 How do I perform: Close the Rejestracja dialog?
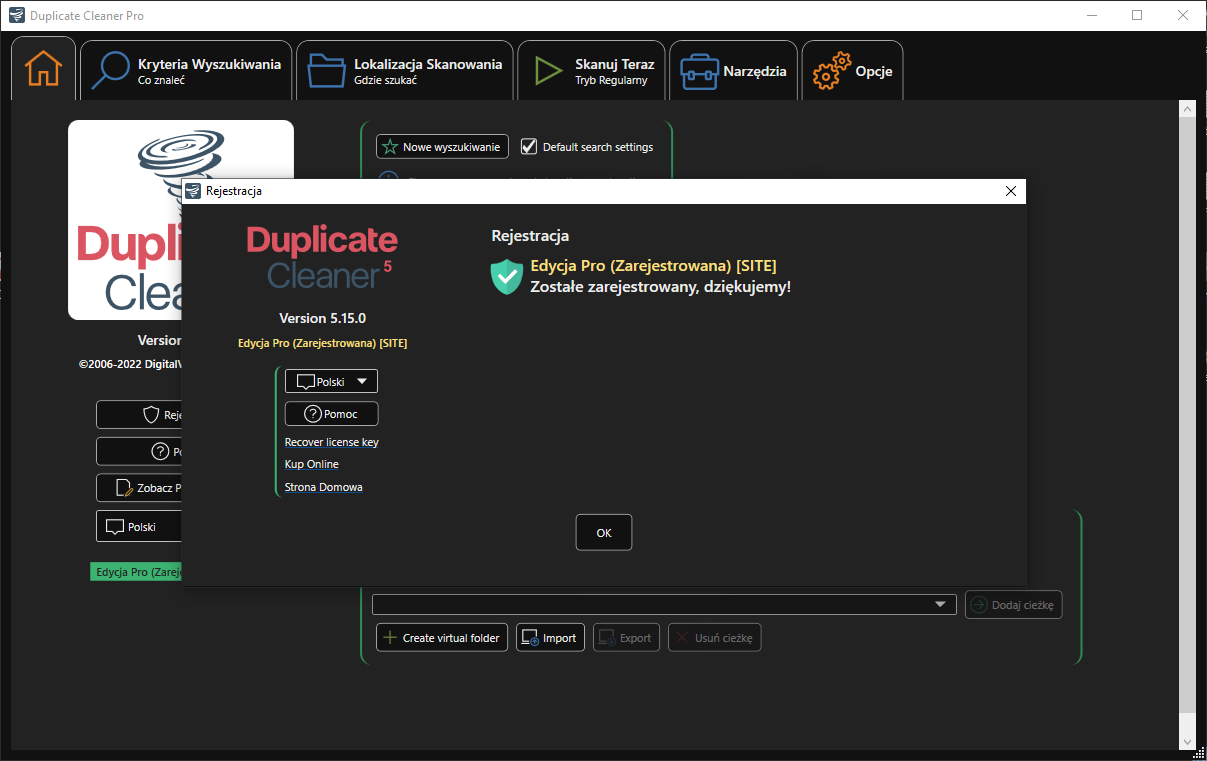[x=1010, y=191]
